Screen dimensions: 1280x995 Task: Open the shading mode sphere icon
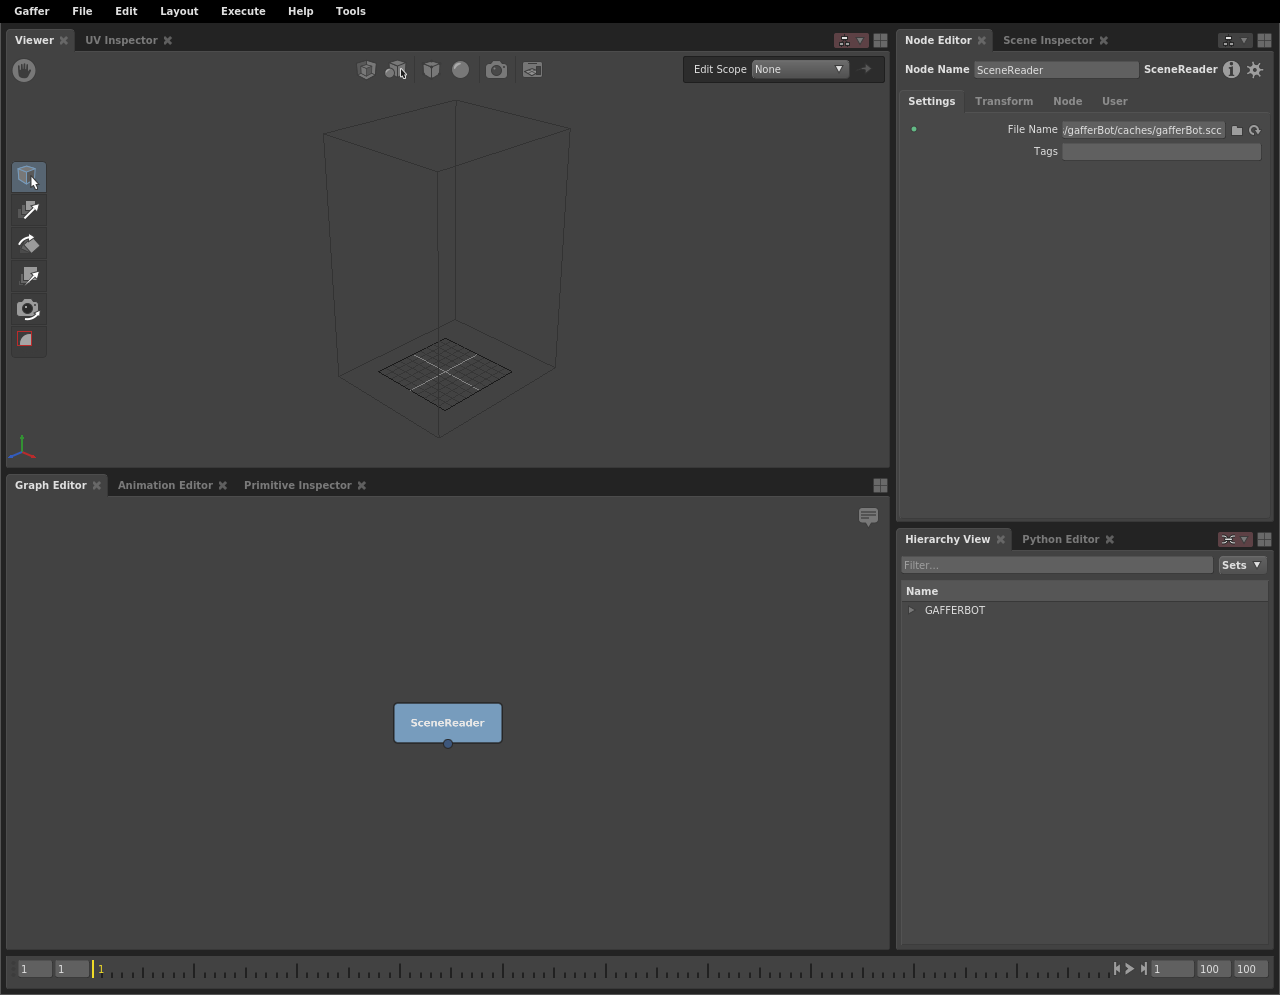point(461,69)
